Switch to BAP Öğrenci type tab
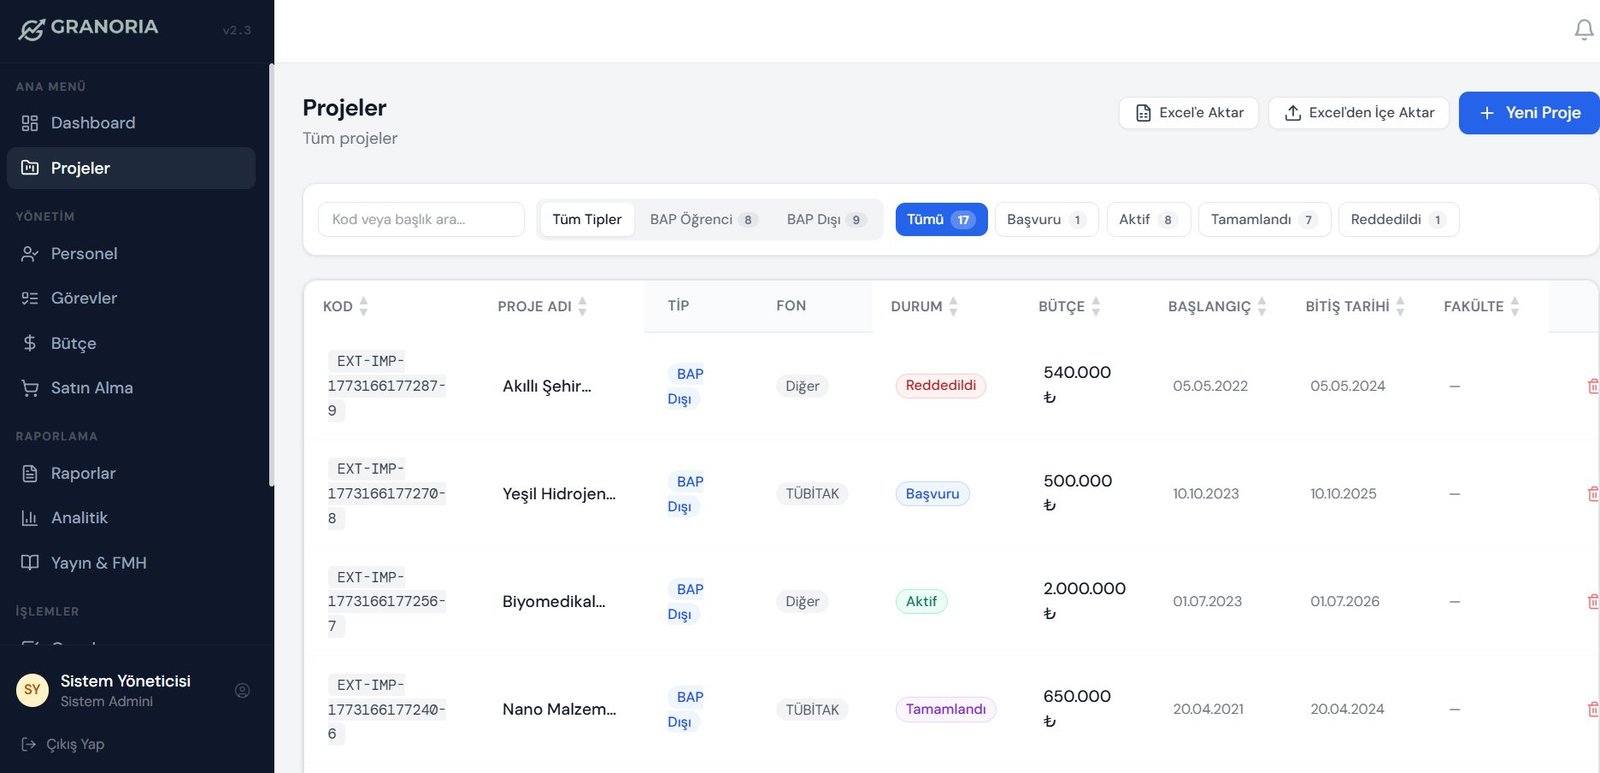 click(x=703, y=220)
